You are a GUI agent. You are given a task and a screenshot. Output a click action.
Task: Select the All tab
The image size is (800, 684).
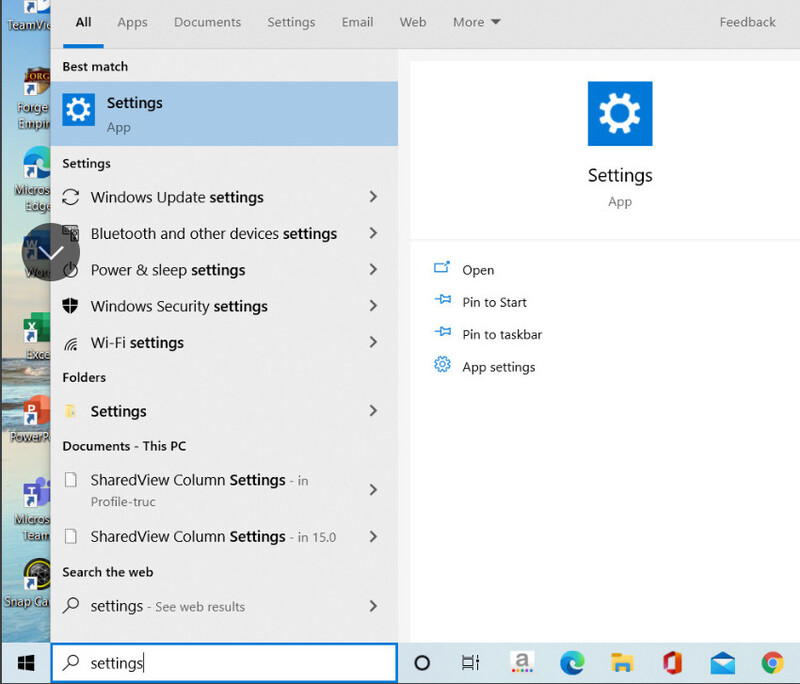pyautogui.click(x=84, y=22)
